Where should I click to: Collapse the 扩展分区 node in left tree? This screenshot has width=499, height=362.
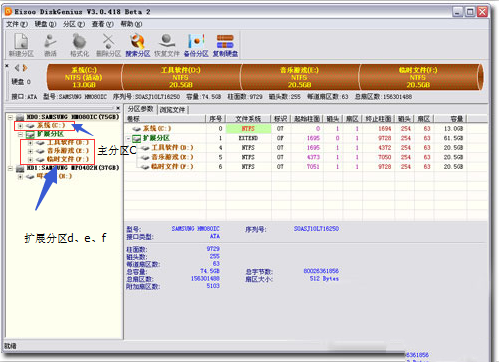20,134
